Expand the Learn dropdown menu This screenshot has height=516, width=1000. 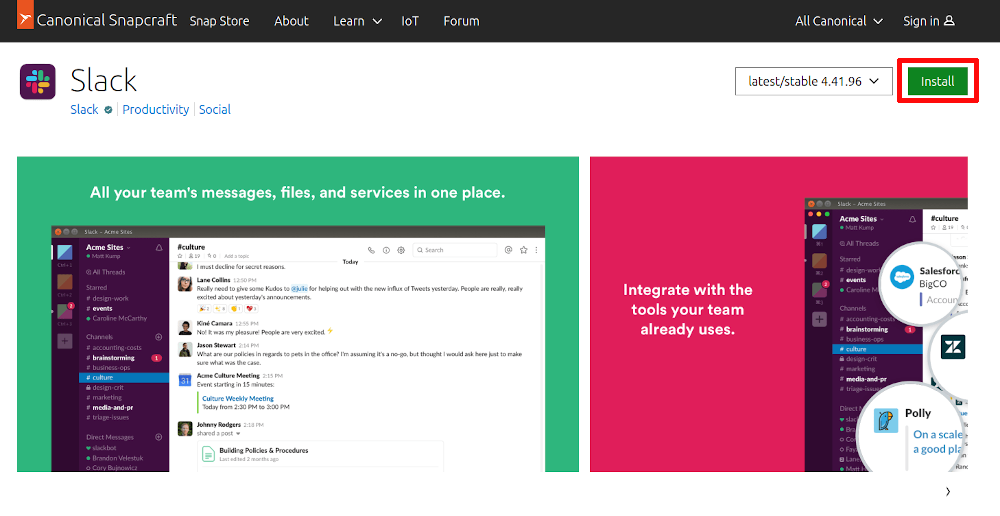click(357, 21)
